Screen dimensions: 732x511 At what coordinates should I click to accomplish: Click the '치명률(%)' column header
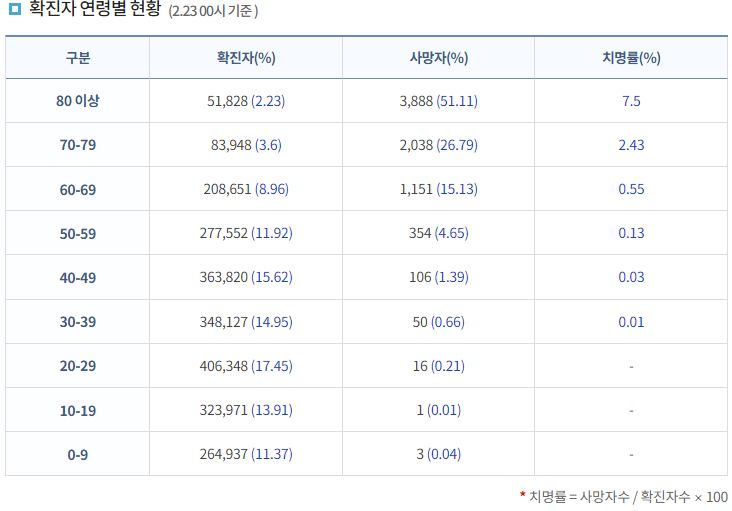[x=631, y=58]
